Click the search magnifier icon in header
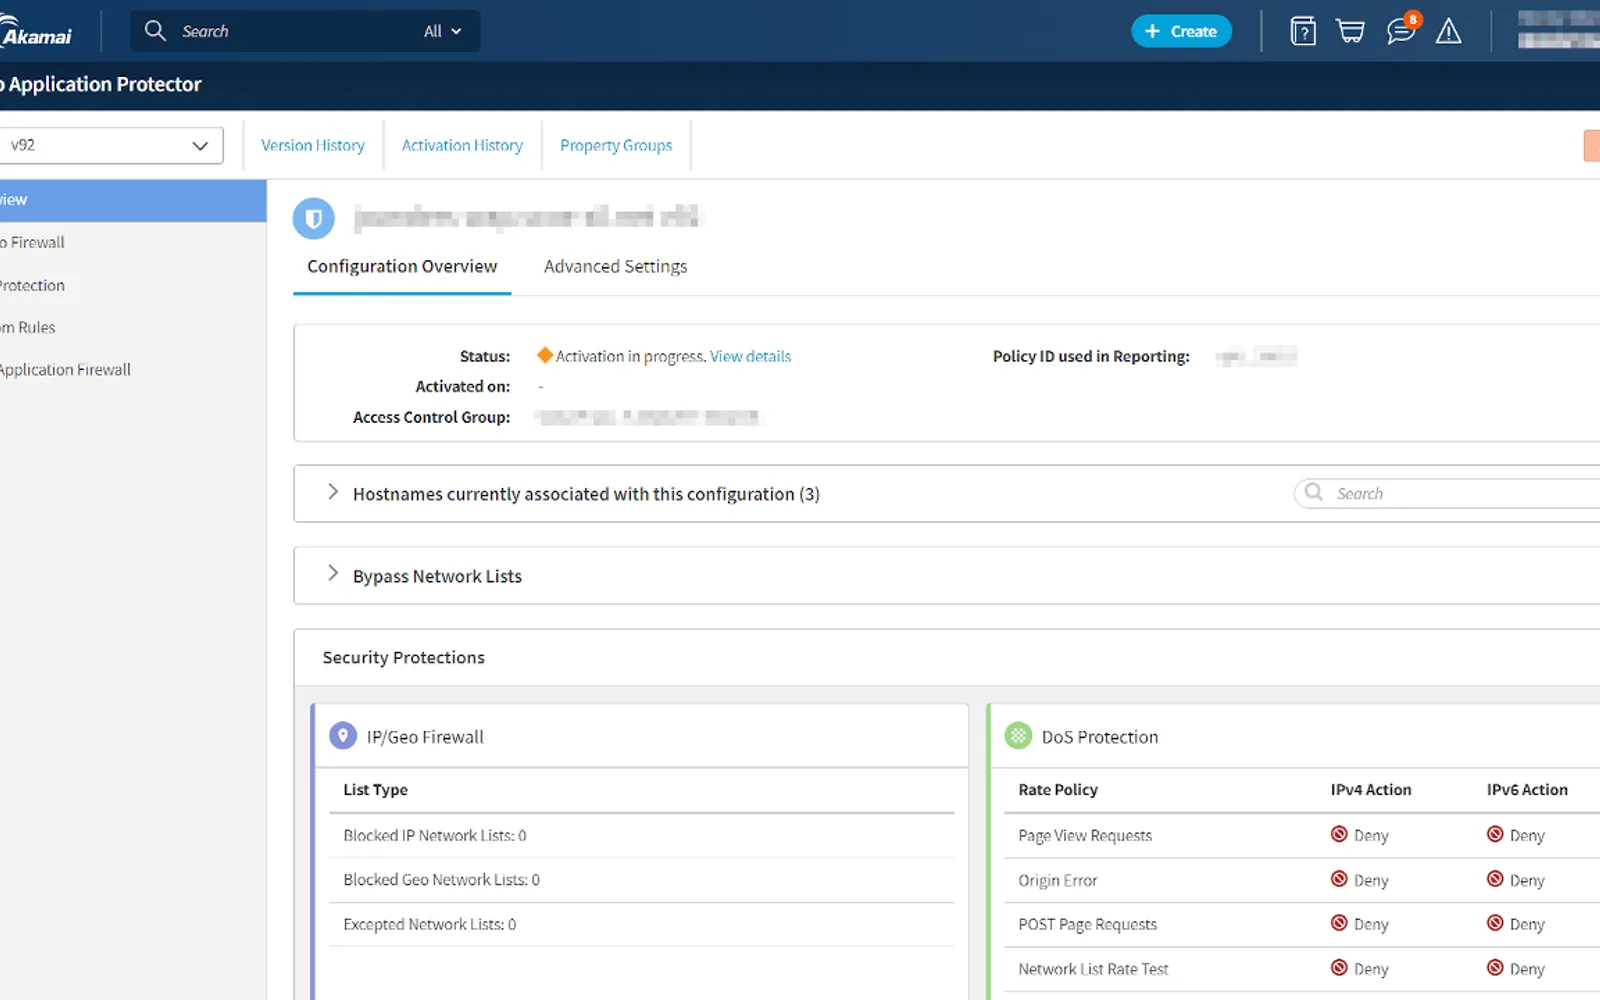The width and height of the screenshot is (1600, 1000). tap(155, 31)
